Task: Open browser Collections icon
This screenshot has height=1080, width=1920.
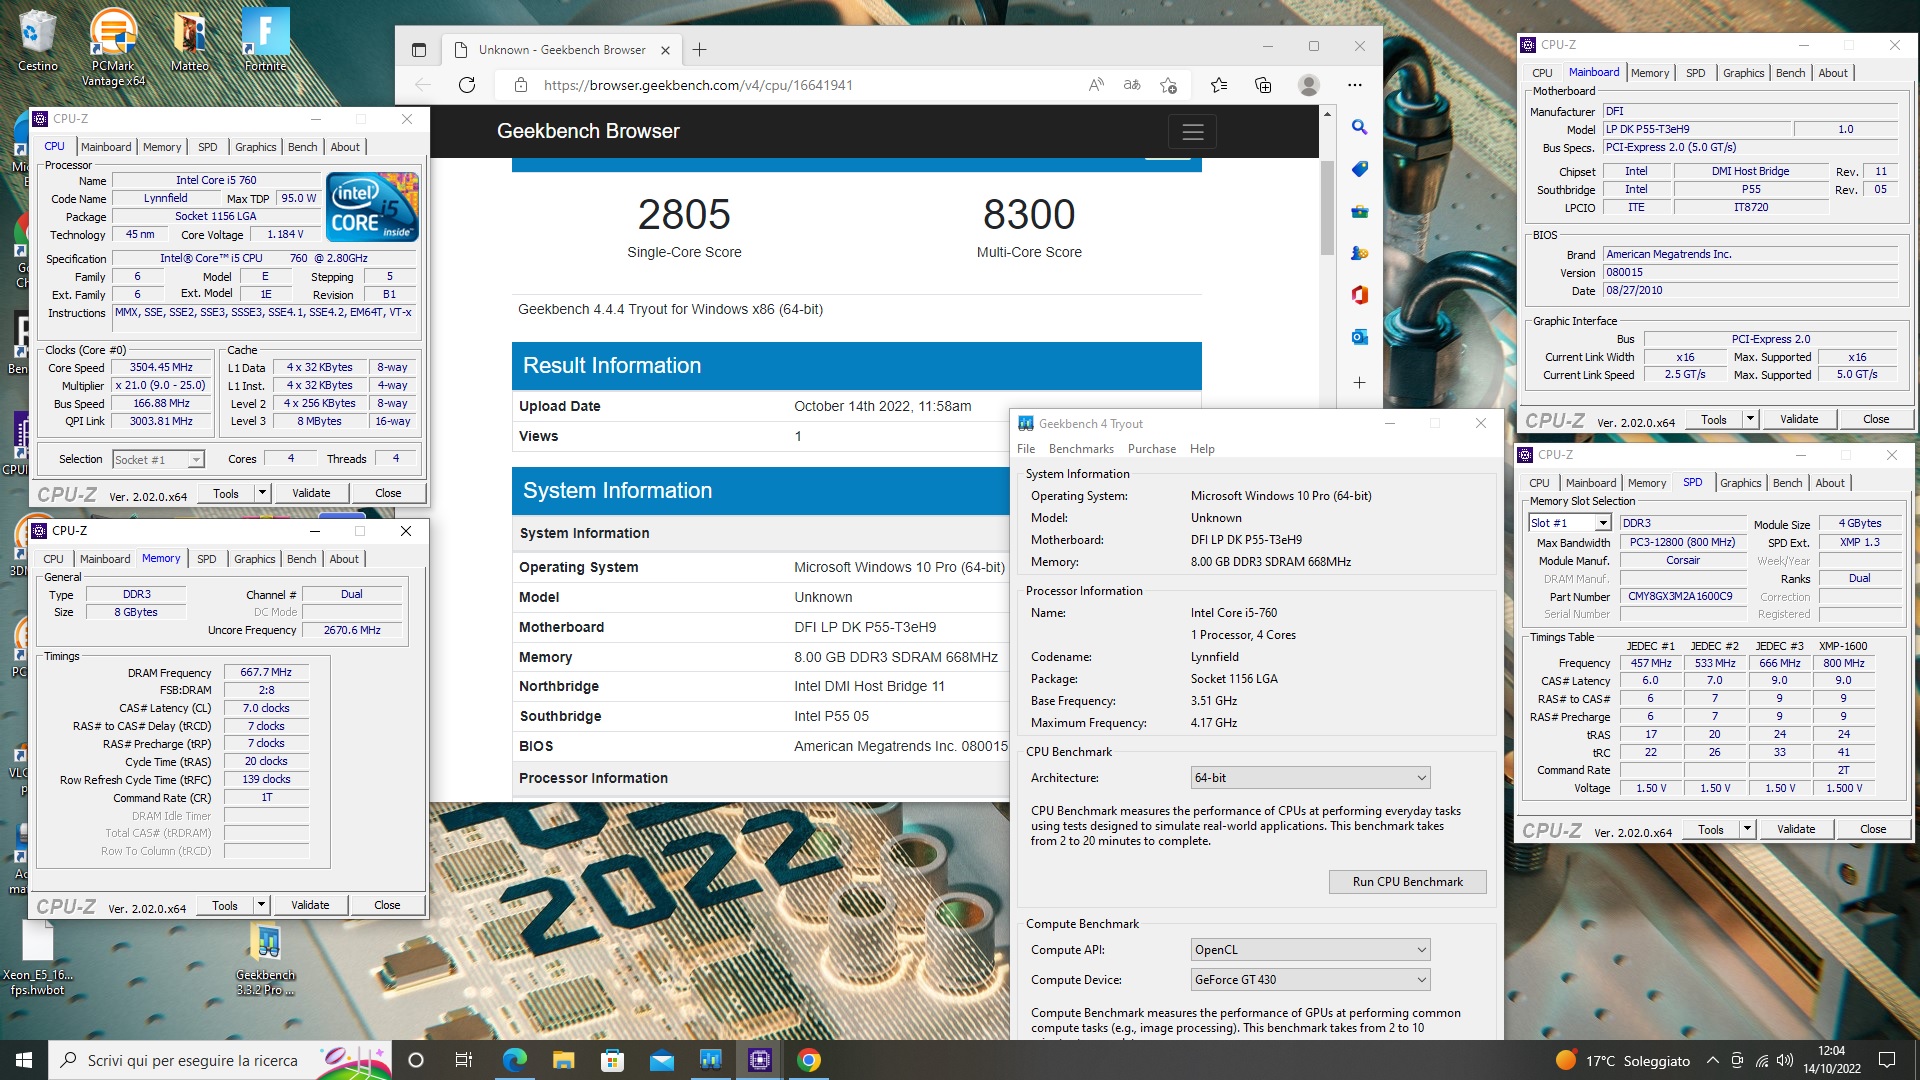Action: pos(1263,85)
